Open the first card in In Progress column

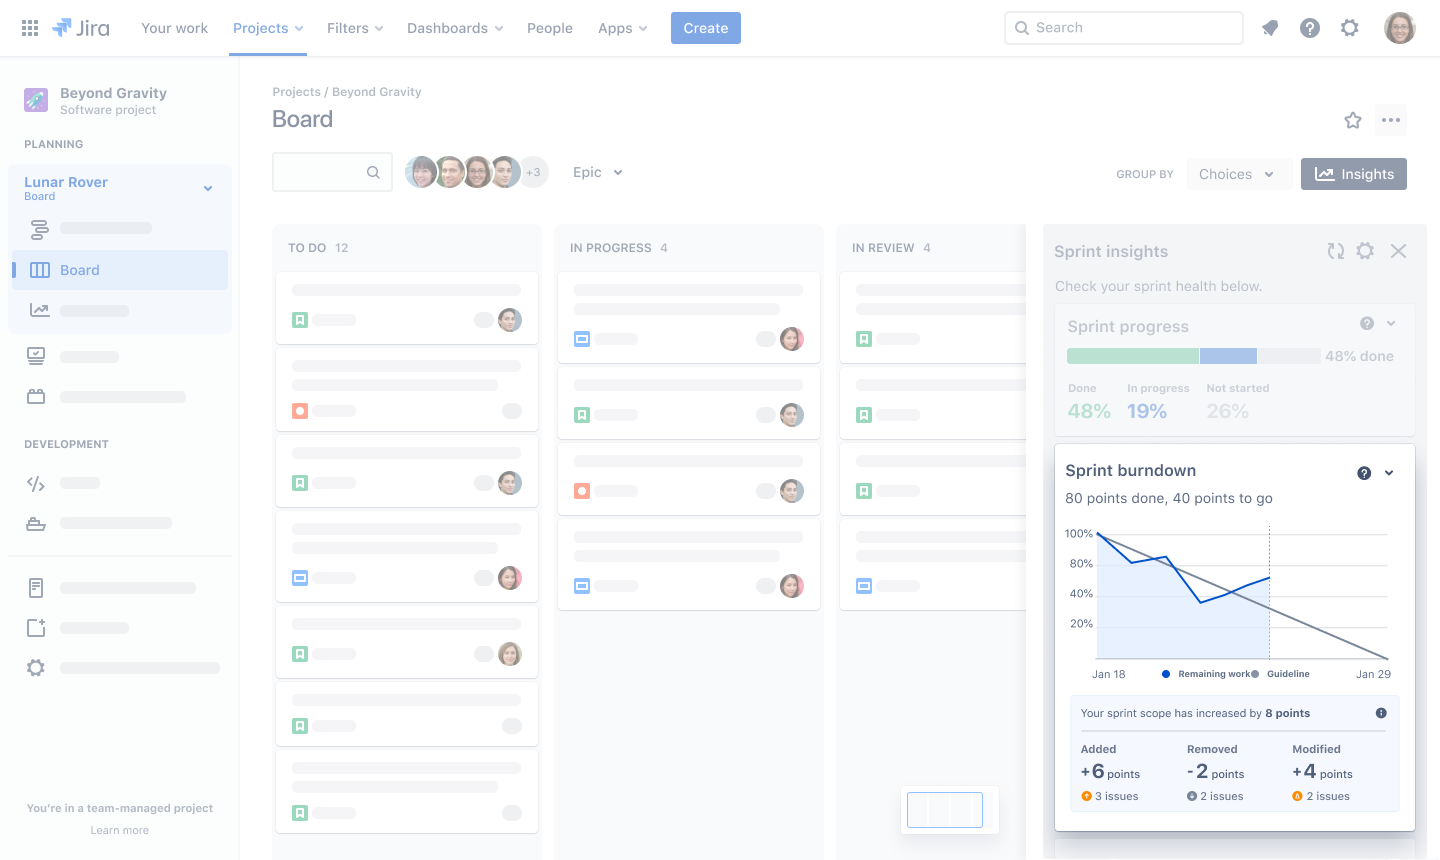tap(689, 317)
